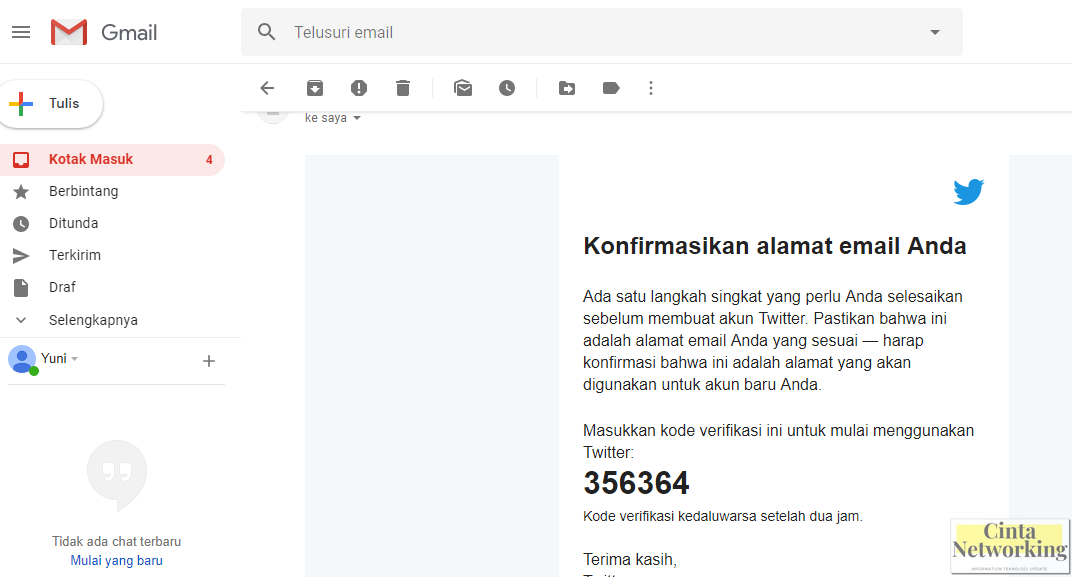Viewport: 1072px width, 577px height.
Task: Click the Twitter bird logo
Action: [969, 192]
